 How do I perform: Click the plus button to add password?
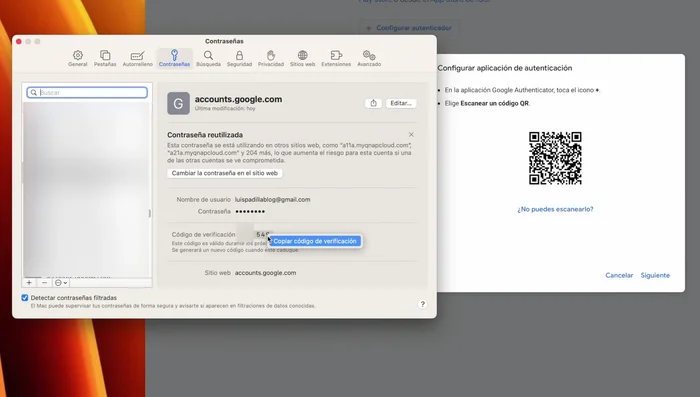(29, 283)
